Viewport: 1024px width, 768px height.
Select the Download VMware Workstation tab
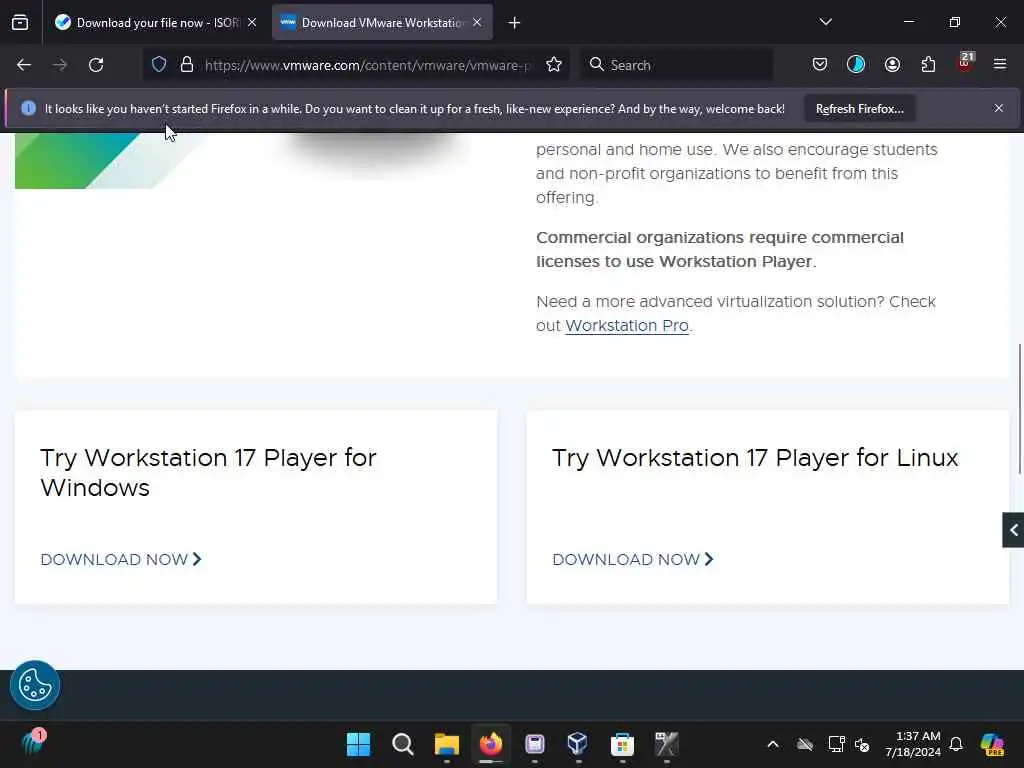point(382,23)
